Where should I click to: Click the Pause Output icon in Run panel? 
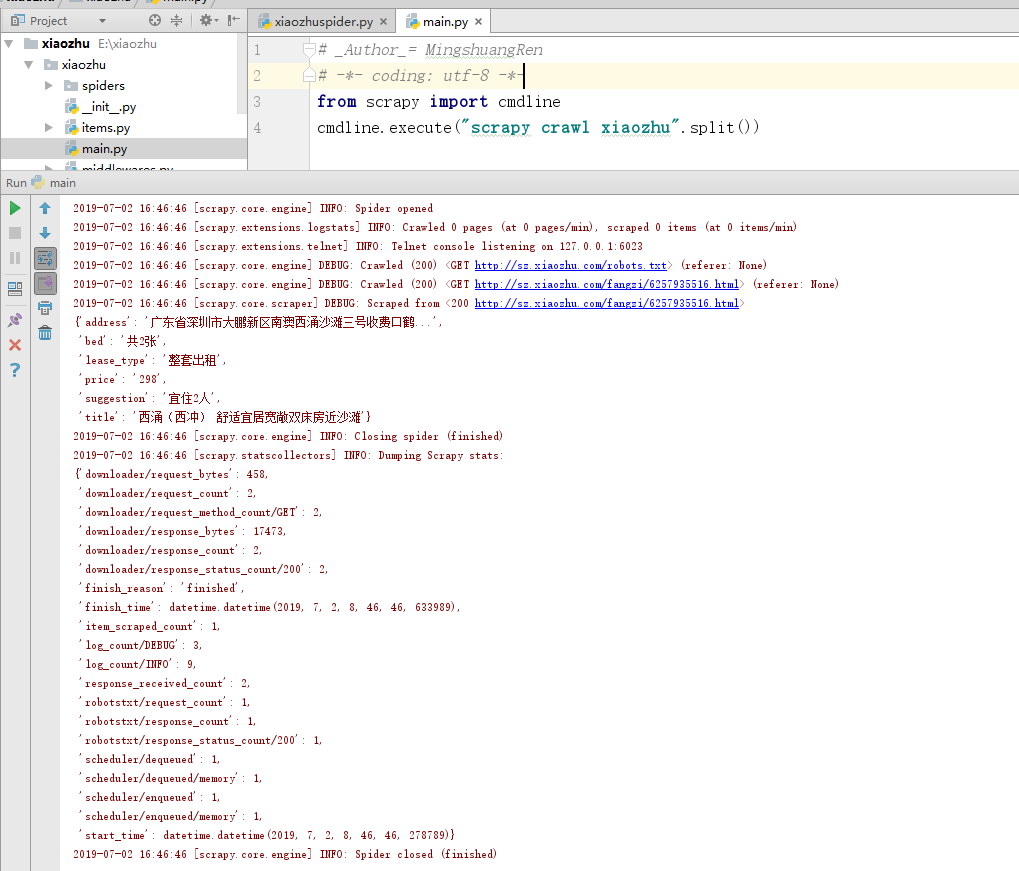point(15,258)
